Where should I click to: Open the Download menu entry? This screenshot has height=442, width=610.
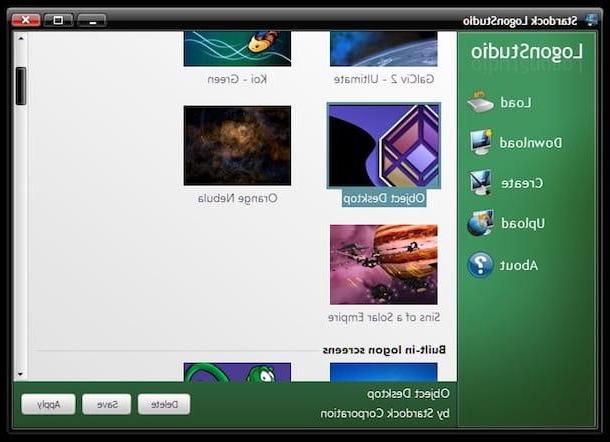[x=531, y=143]
